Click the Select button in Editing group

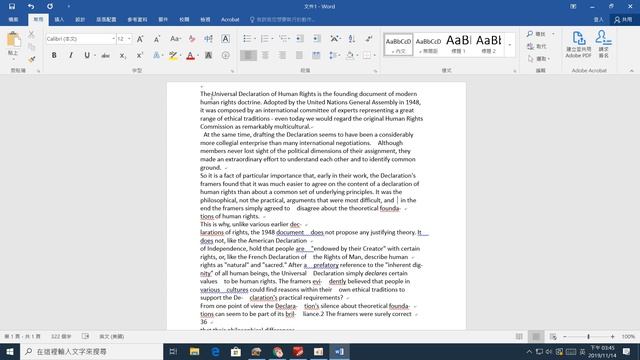(x=539, y=59)
